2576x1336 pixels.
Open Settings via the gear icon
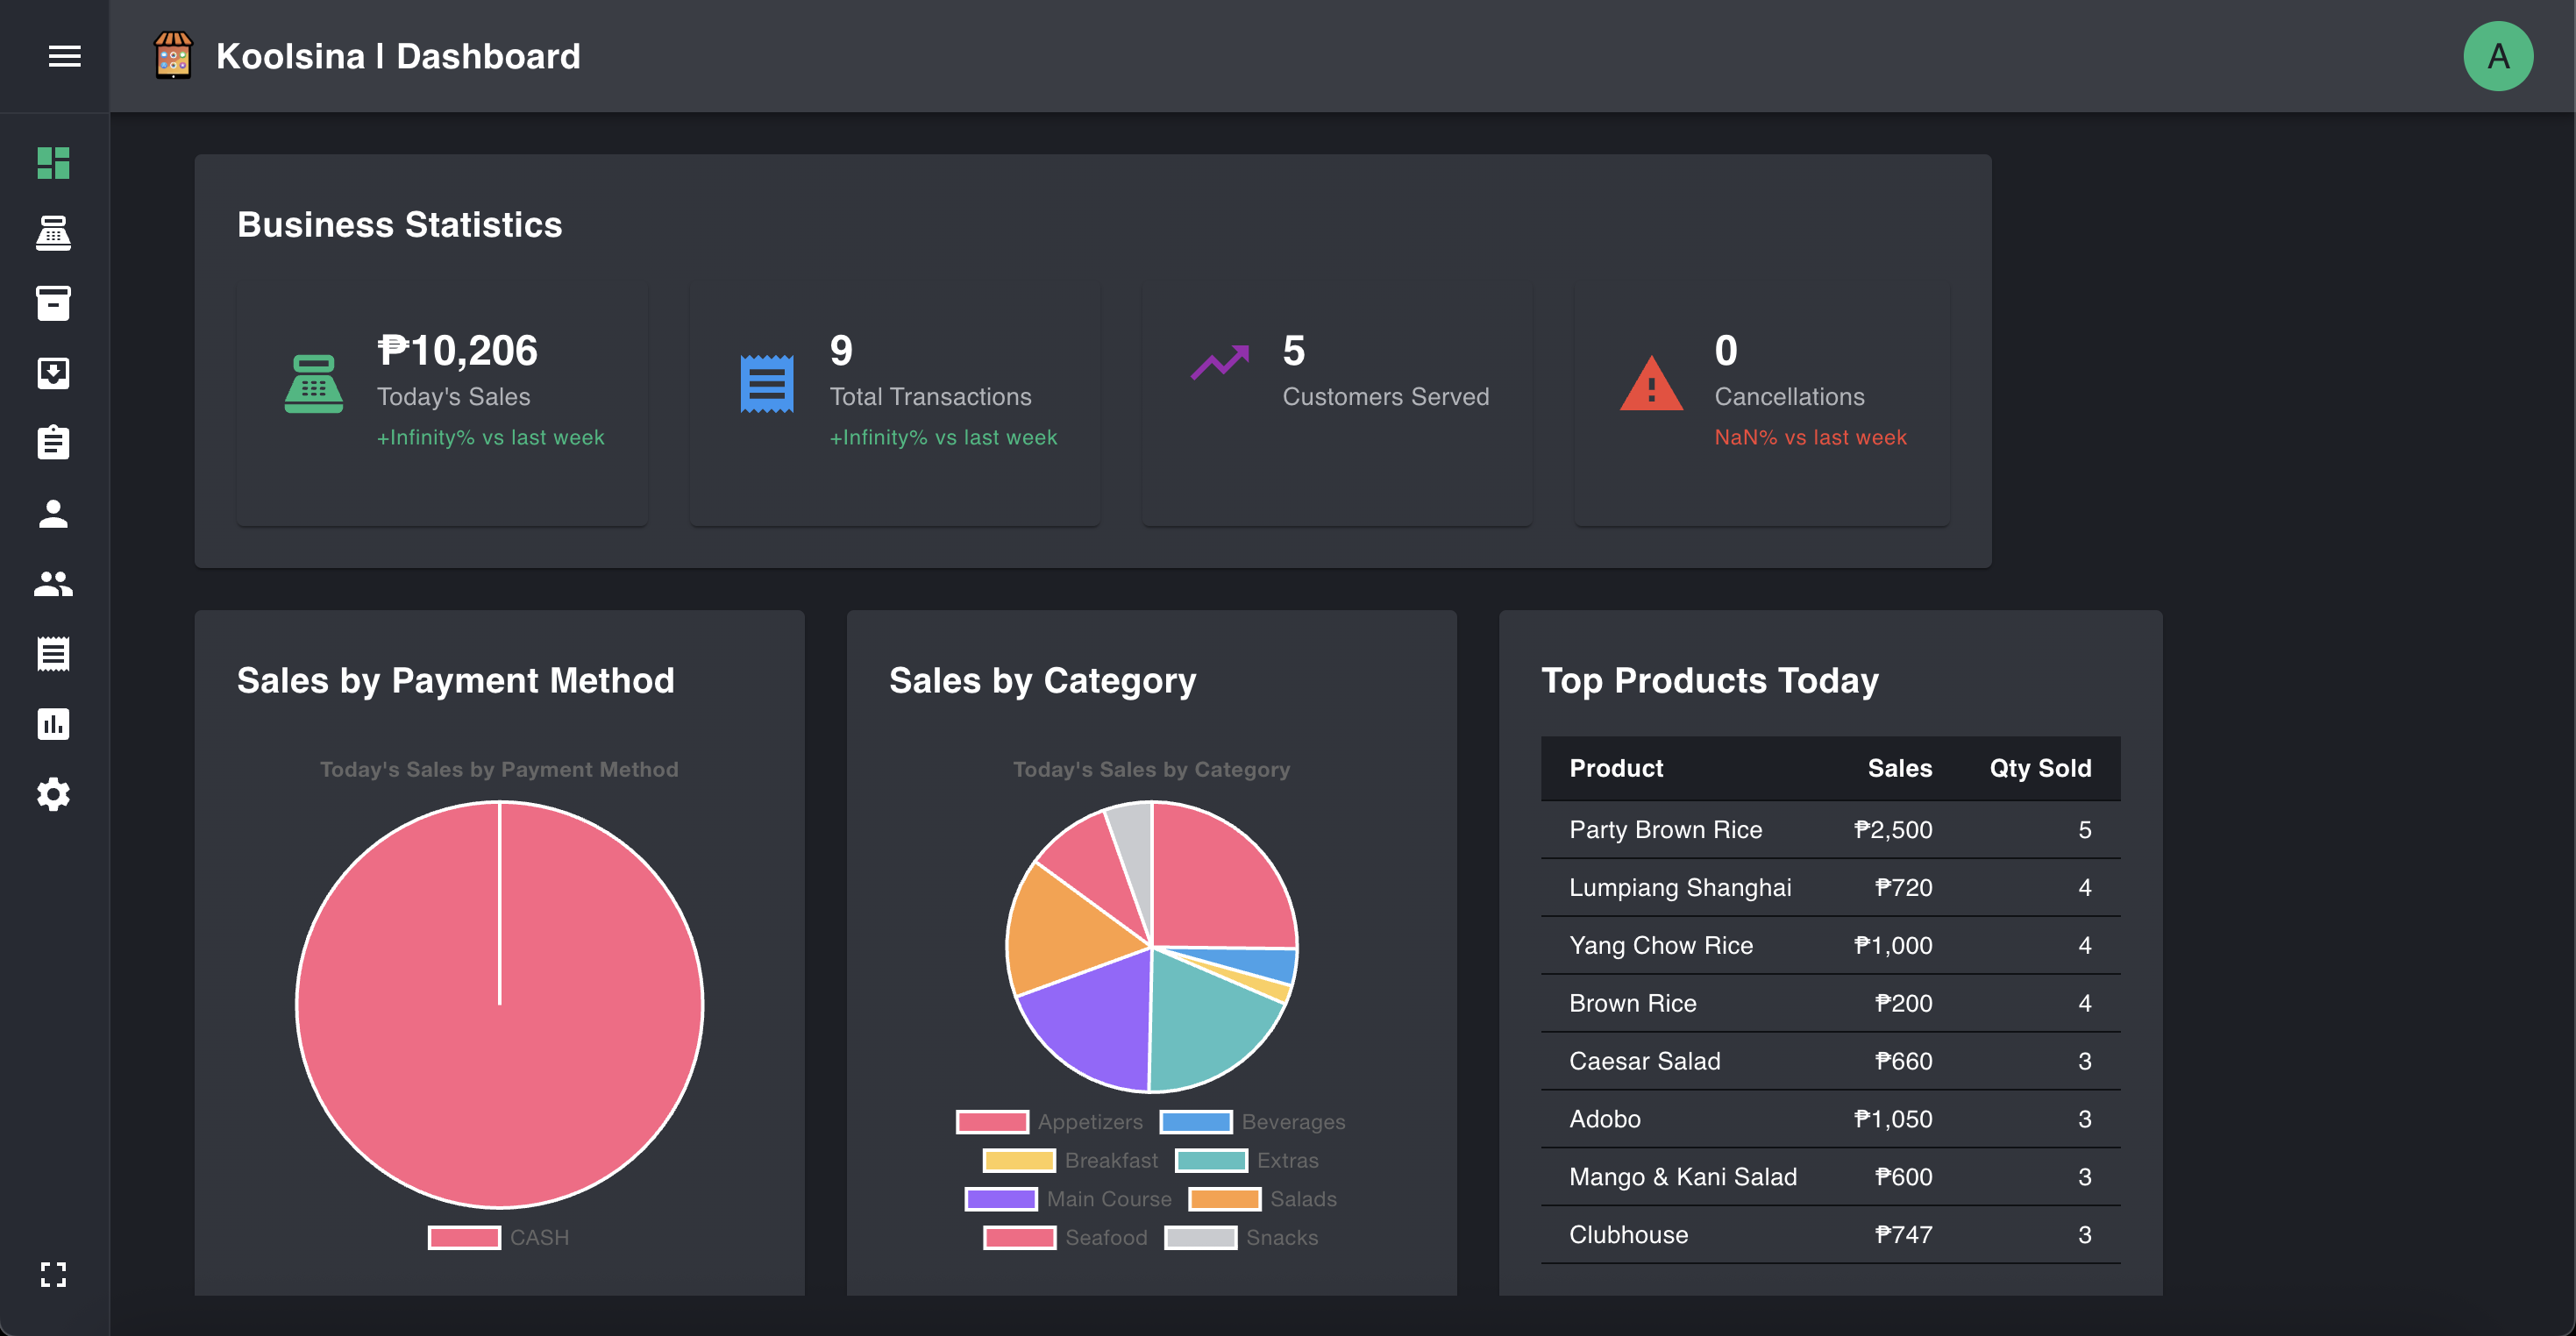point(53,793)
